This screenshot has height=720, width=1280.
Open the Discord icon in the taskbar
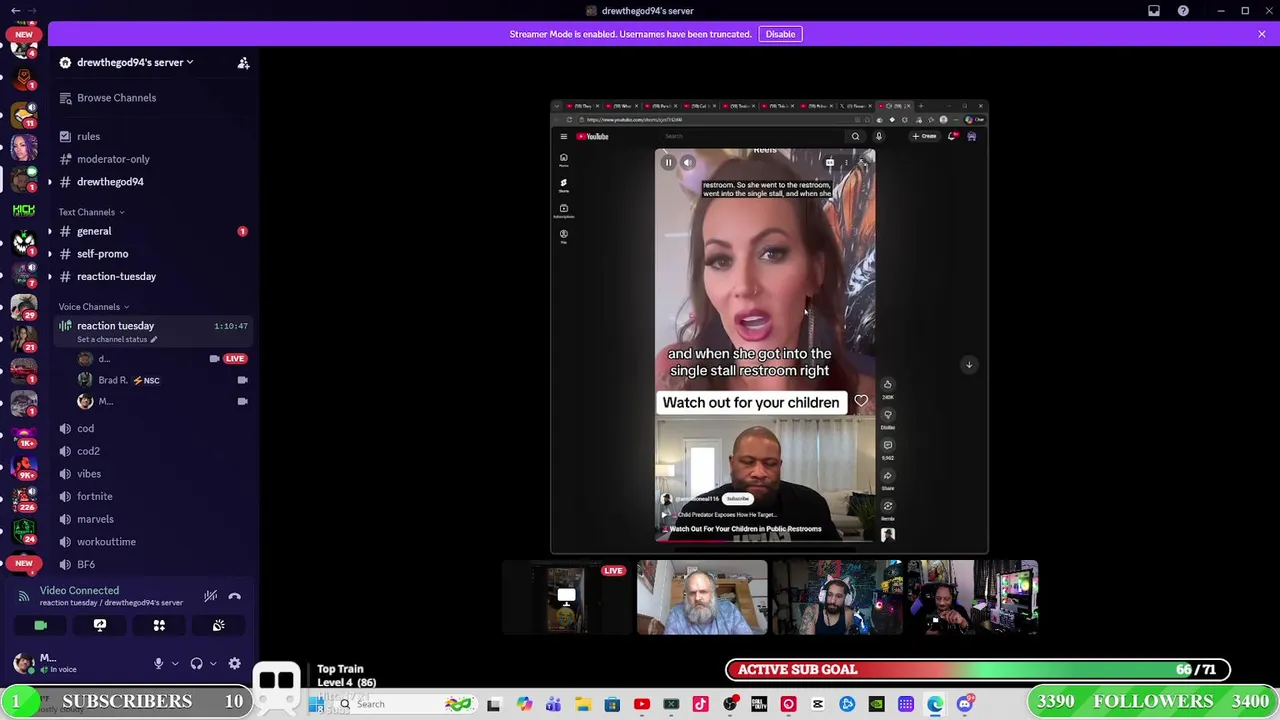coord(965,704)
